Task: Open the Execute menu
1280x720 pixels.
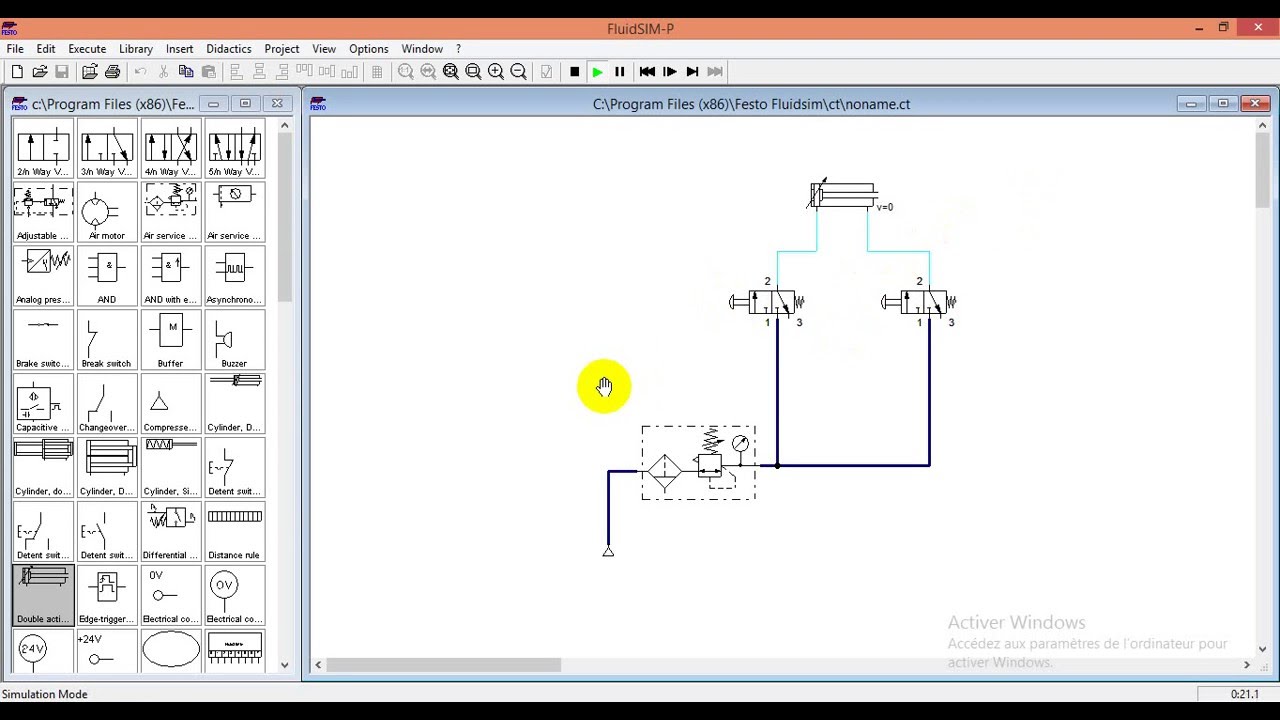Action: 87,49
